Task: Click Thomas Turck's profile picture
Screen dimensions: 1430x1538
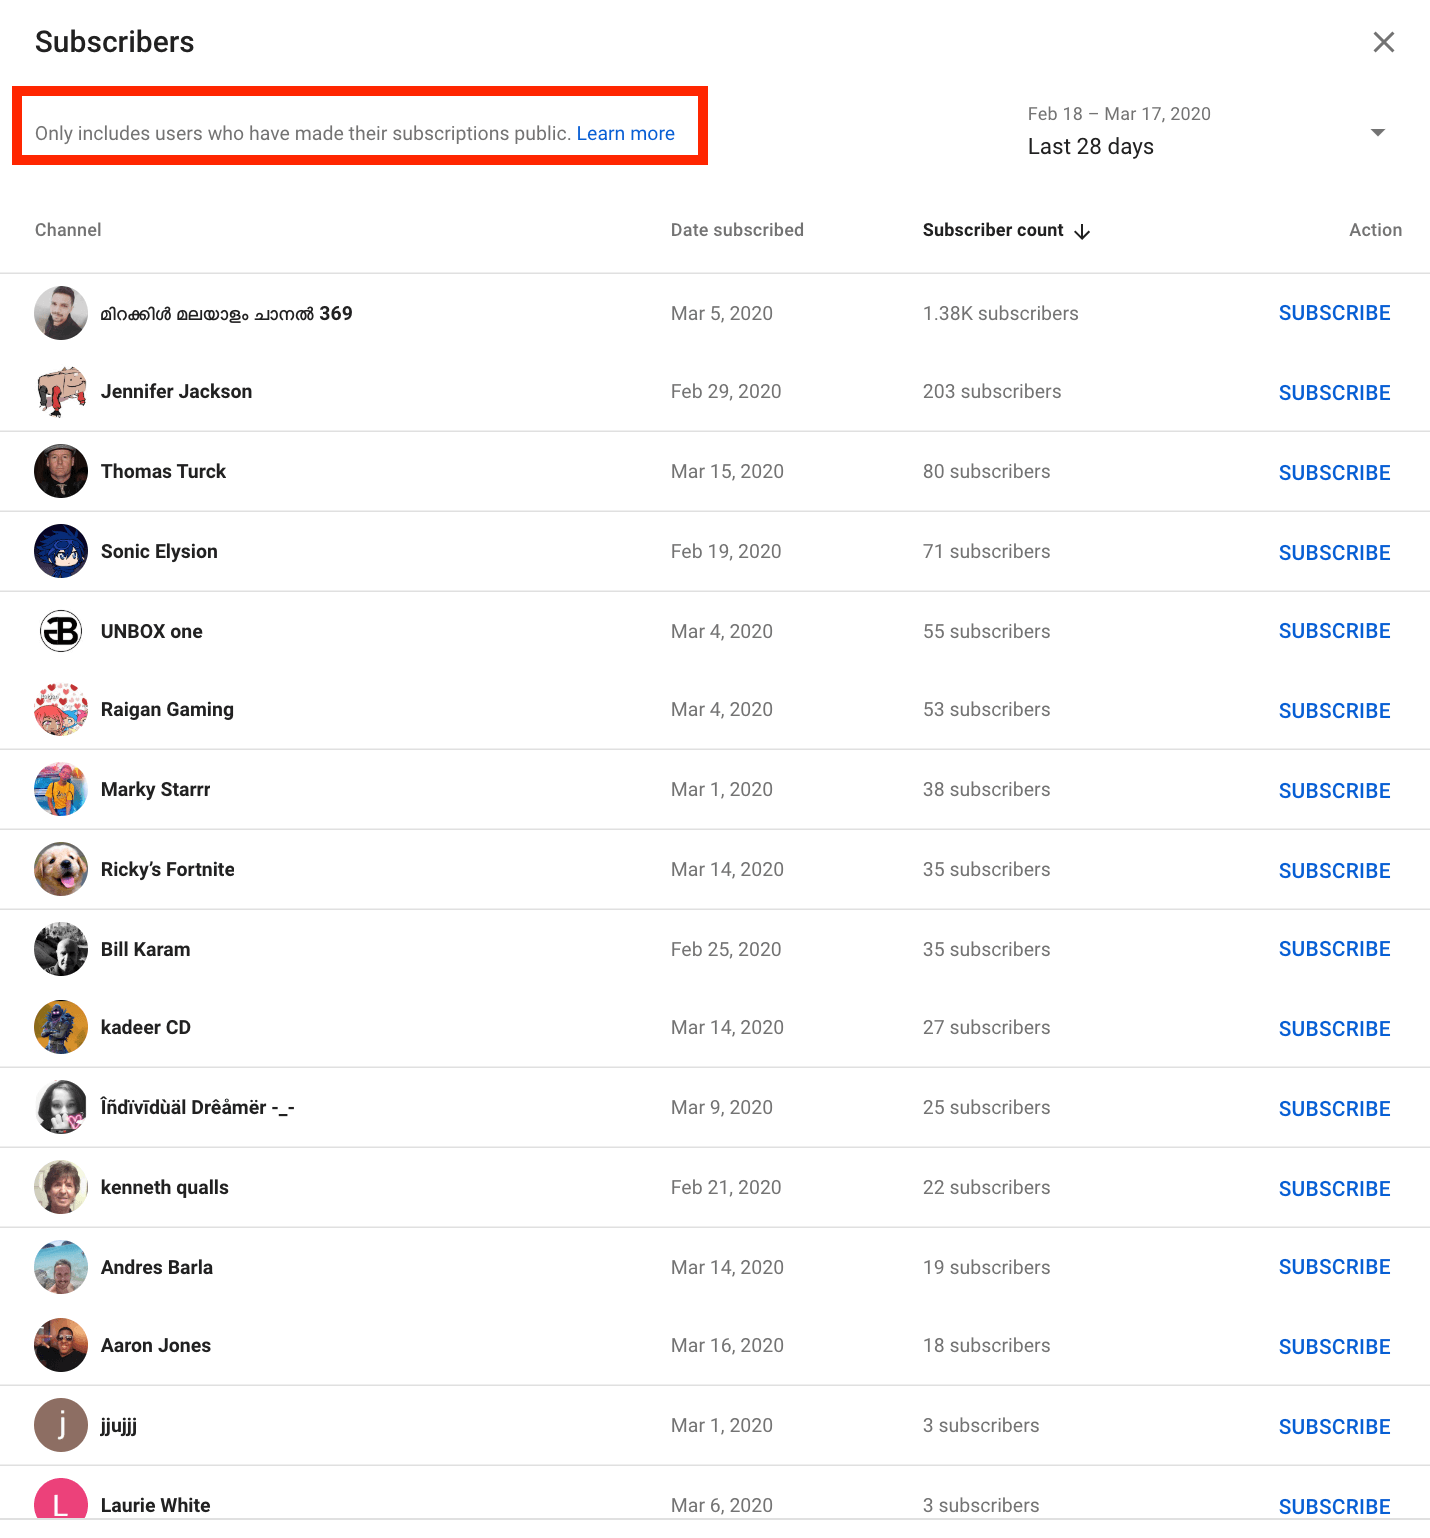Action: [61, 472]
